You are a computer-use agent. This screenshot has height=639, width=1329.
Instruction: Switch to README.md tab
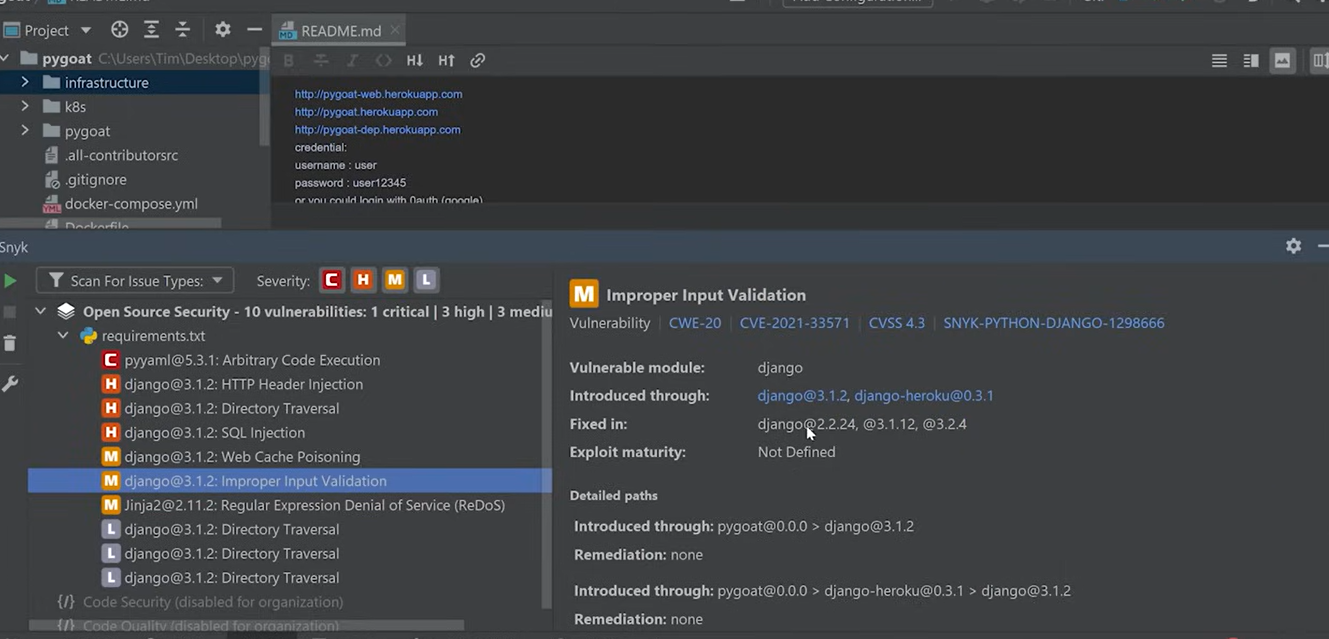(341, 31)
